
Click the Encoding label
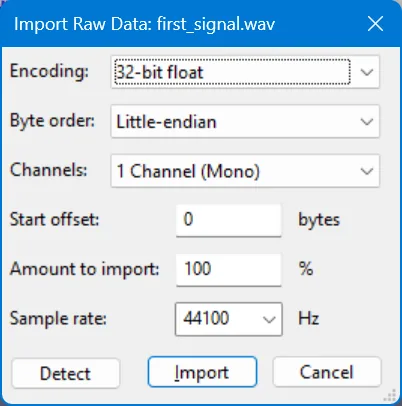point(49,71)
